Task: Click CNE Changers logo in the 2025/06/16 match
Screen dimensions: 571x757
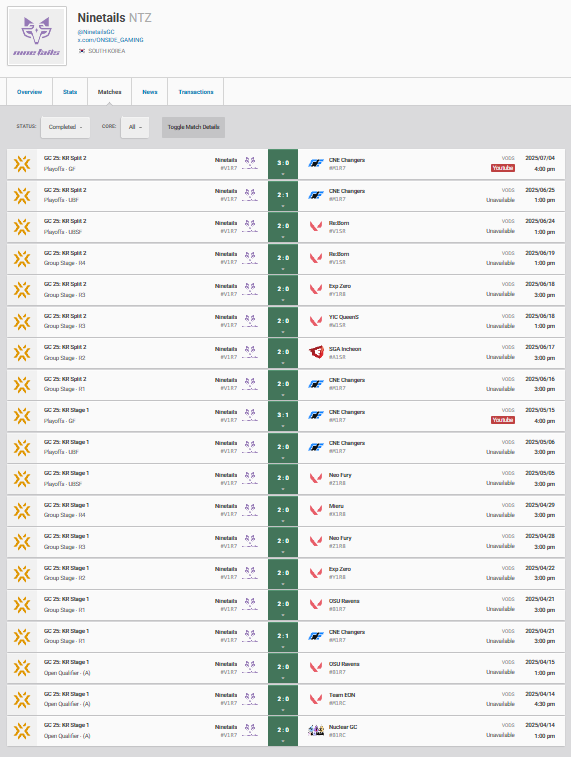Action: [x=316, y=384]
